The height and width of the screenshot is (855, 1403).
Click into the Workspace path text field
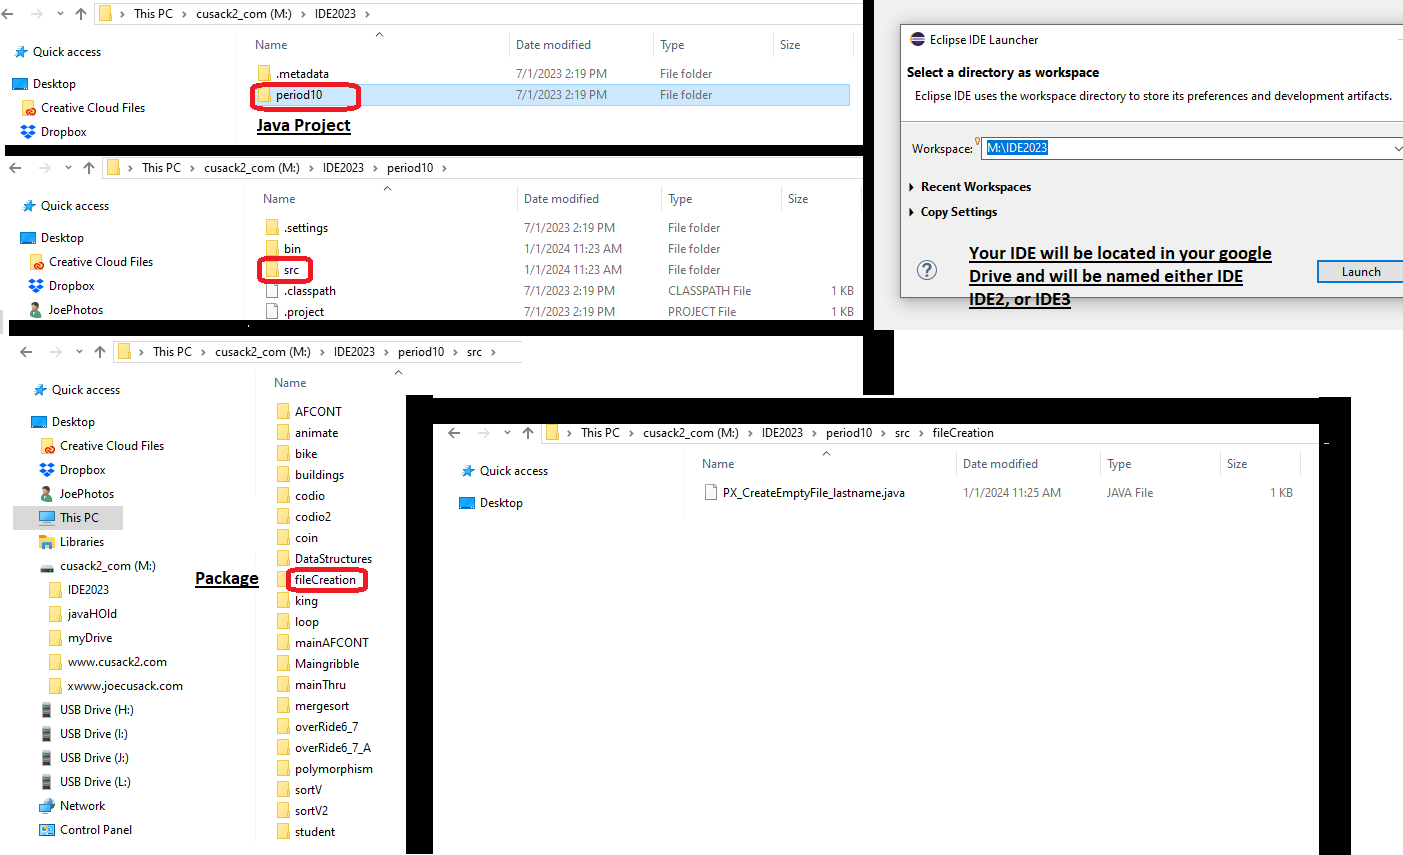(x=1180, y=148)
